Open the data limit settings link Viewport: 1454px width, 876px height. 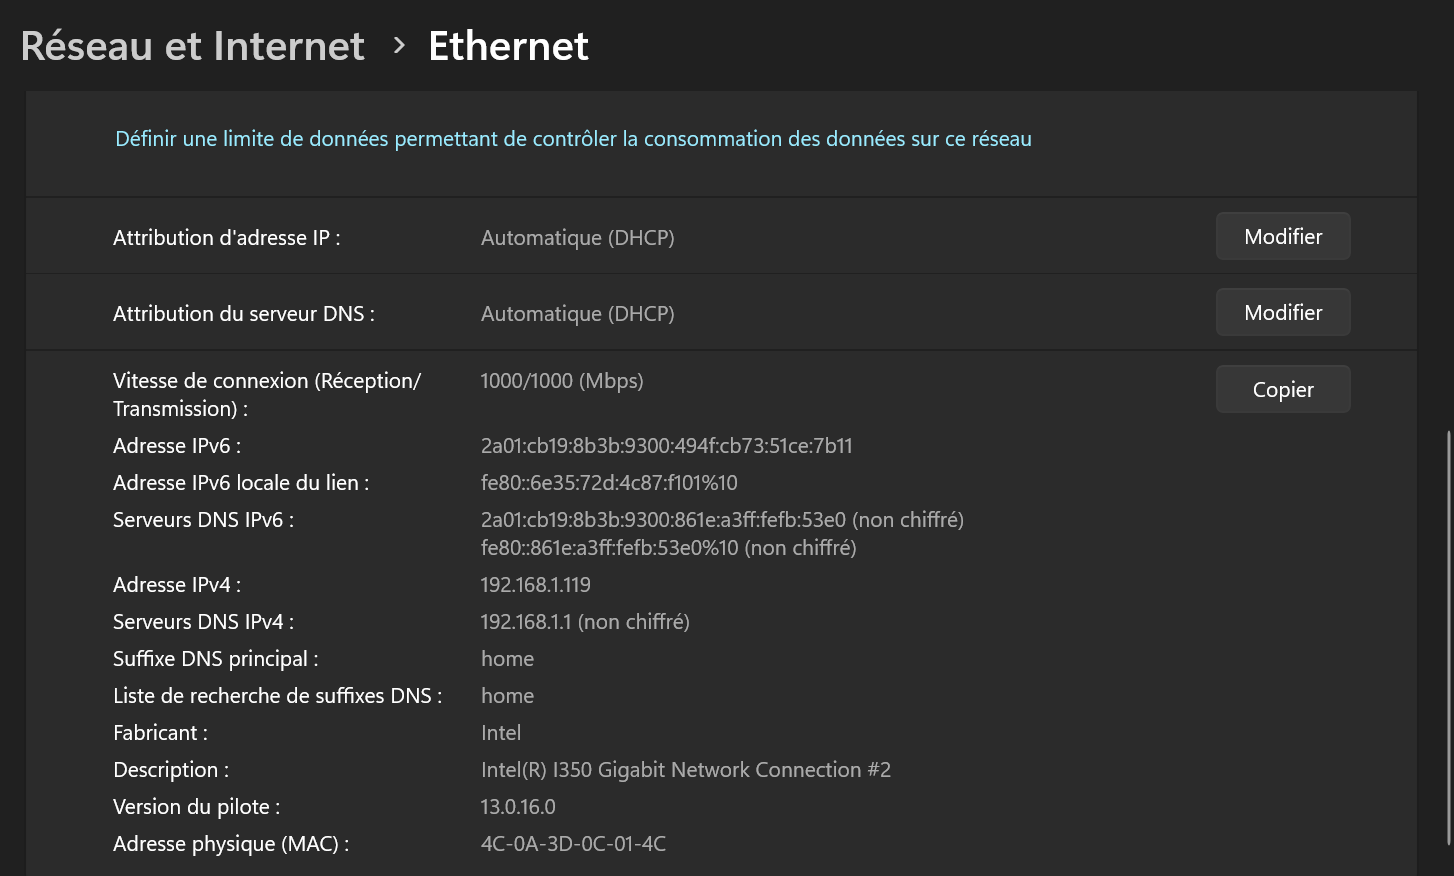(573, 139)
